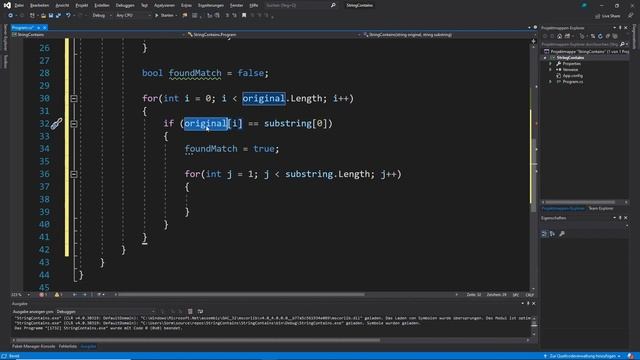Click the Live Share button
Screen dimensions: 640x360
[x=607, y=16]
